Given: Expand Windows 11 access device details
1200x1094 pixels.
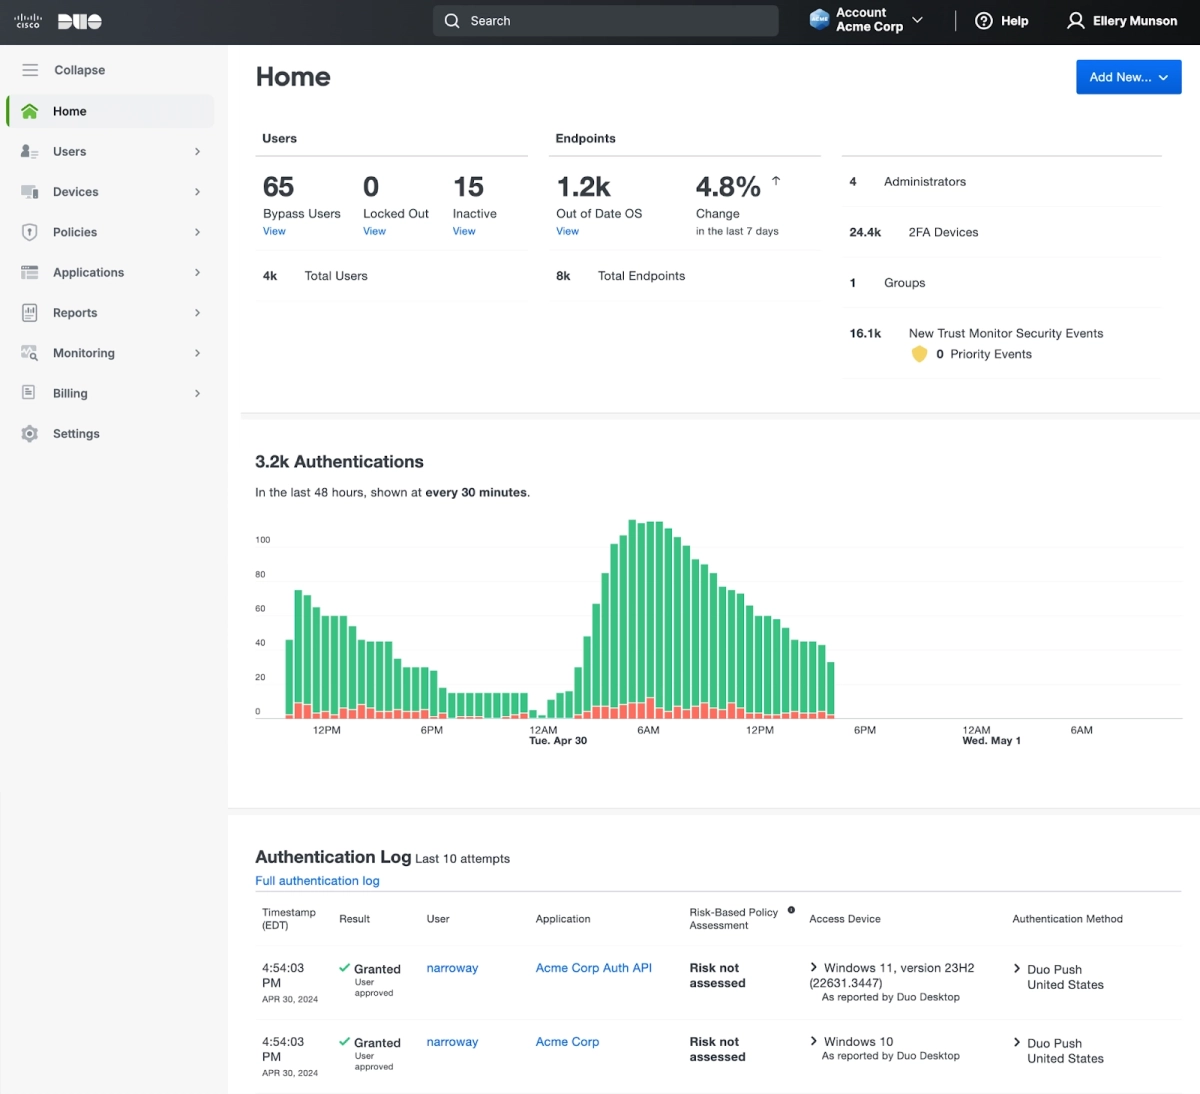Looking at the screenshot, I should point(814,967).
